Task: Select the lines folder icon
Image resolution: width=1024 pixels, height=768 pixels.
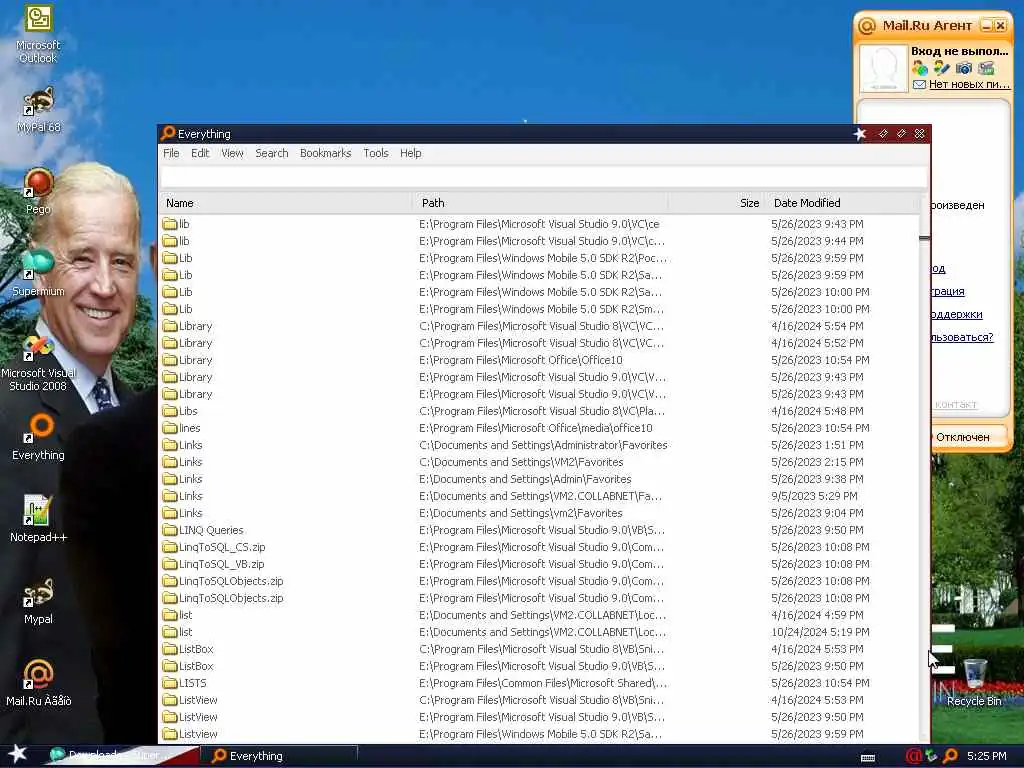Action: click(x=170, y=428)
